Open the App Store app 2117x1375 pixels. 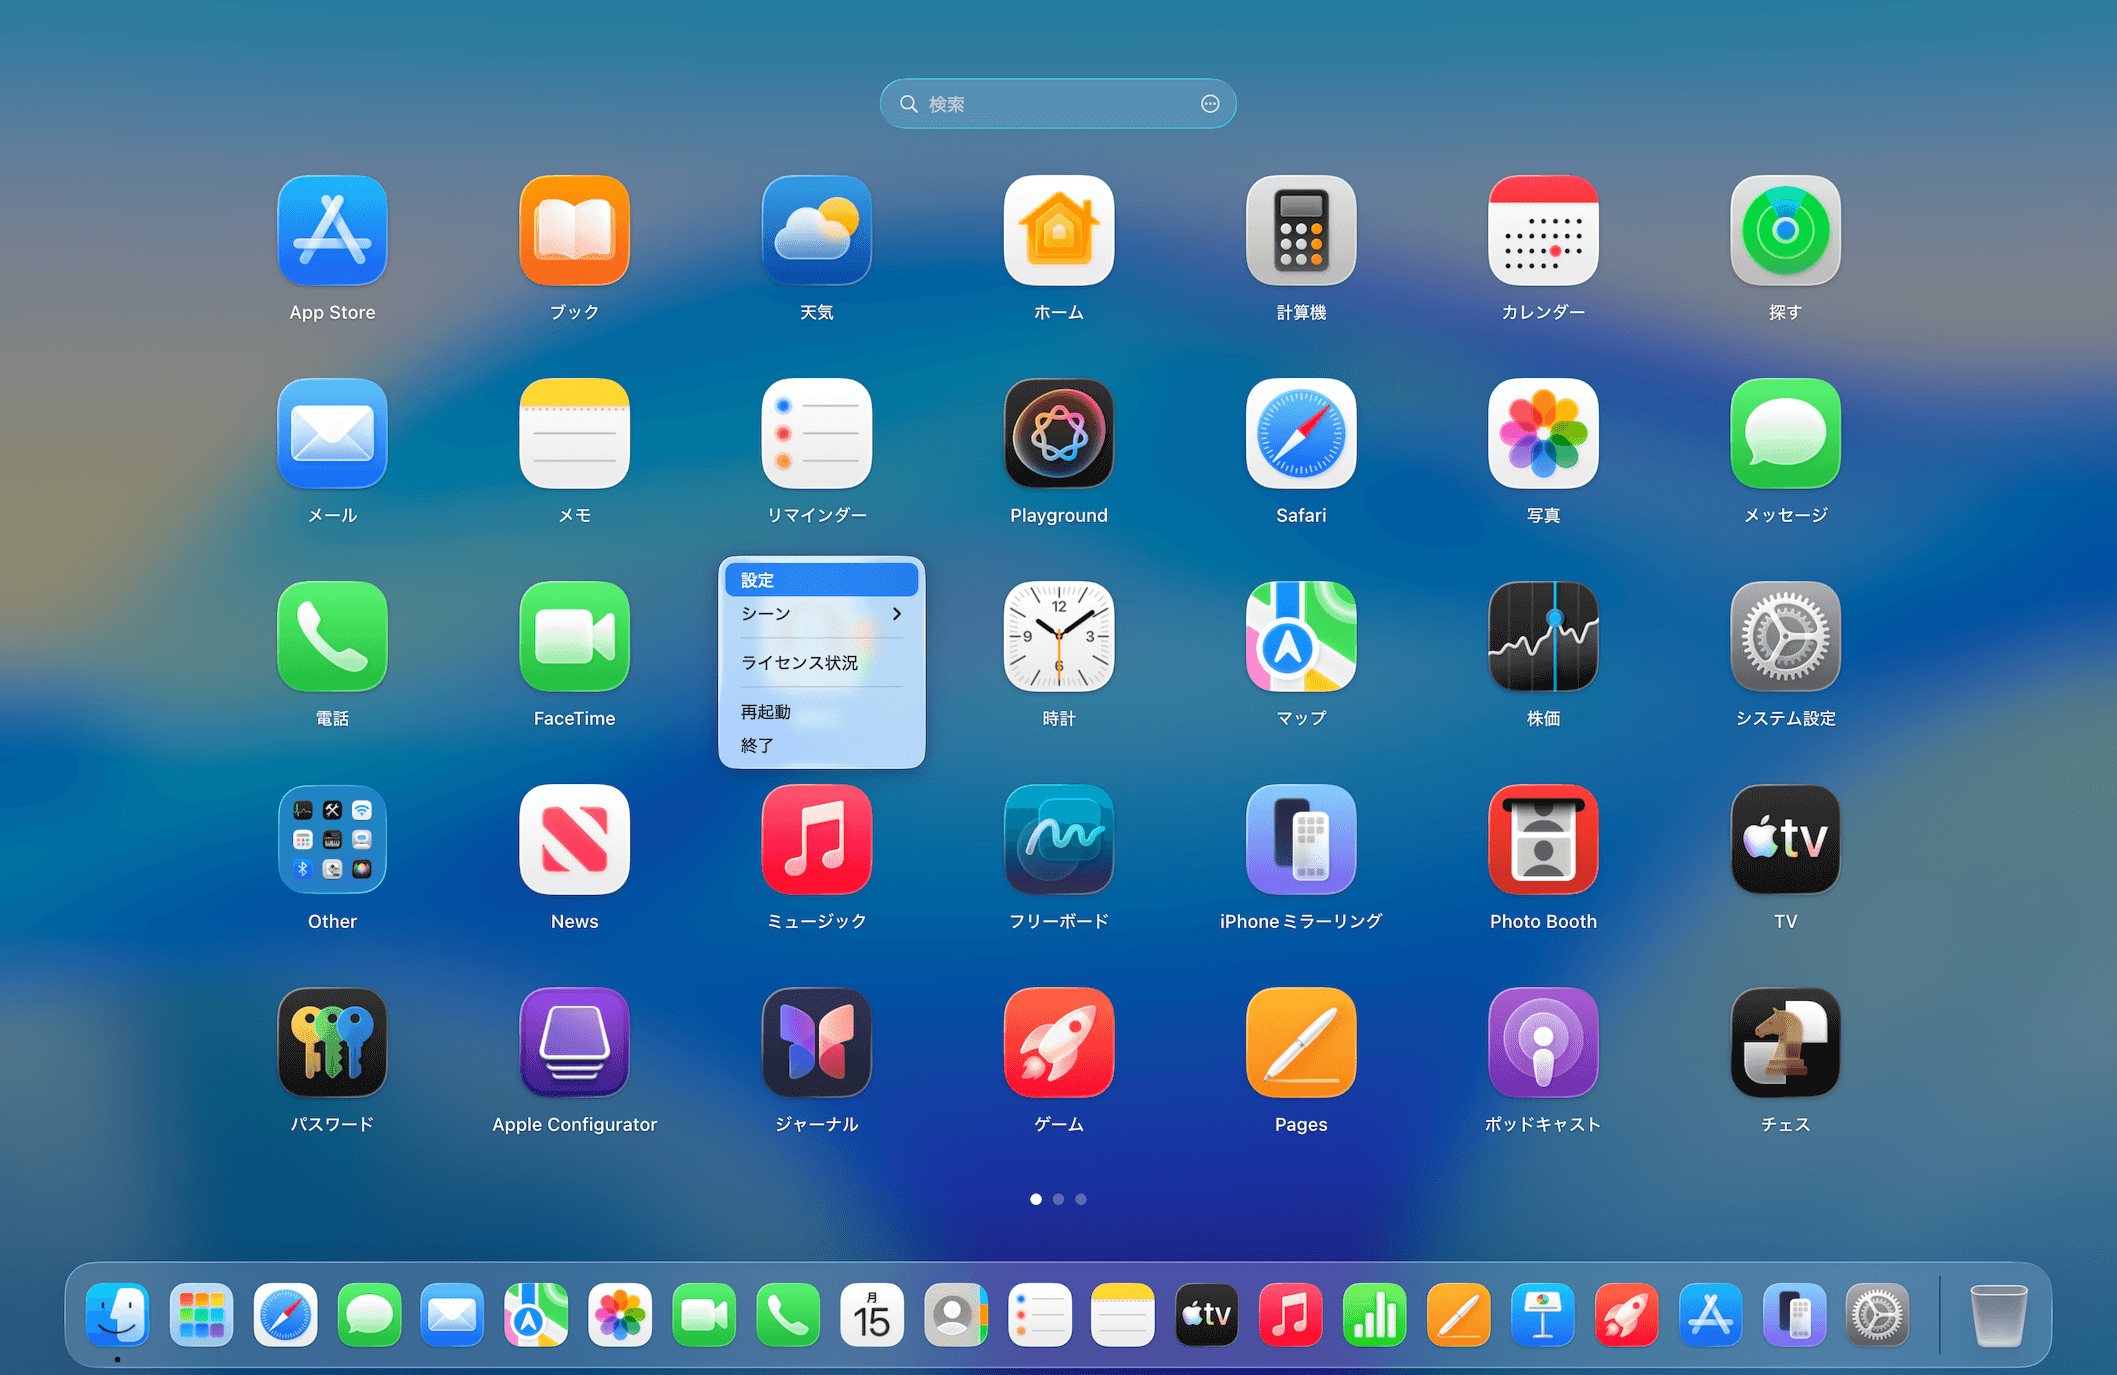[x=332, y=231]
